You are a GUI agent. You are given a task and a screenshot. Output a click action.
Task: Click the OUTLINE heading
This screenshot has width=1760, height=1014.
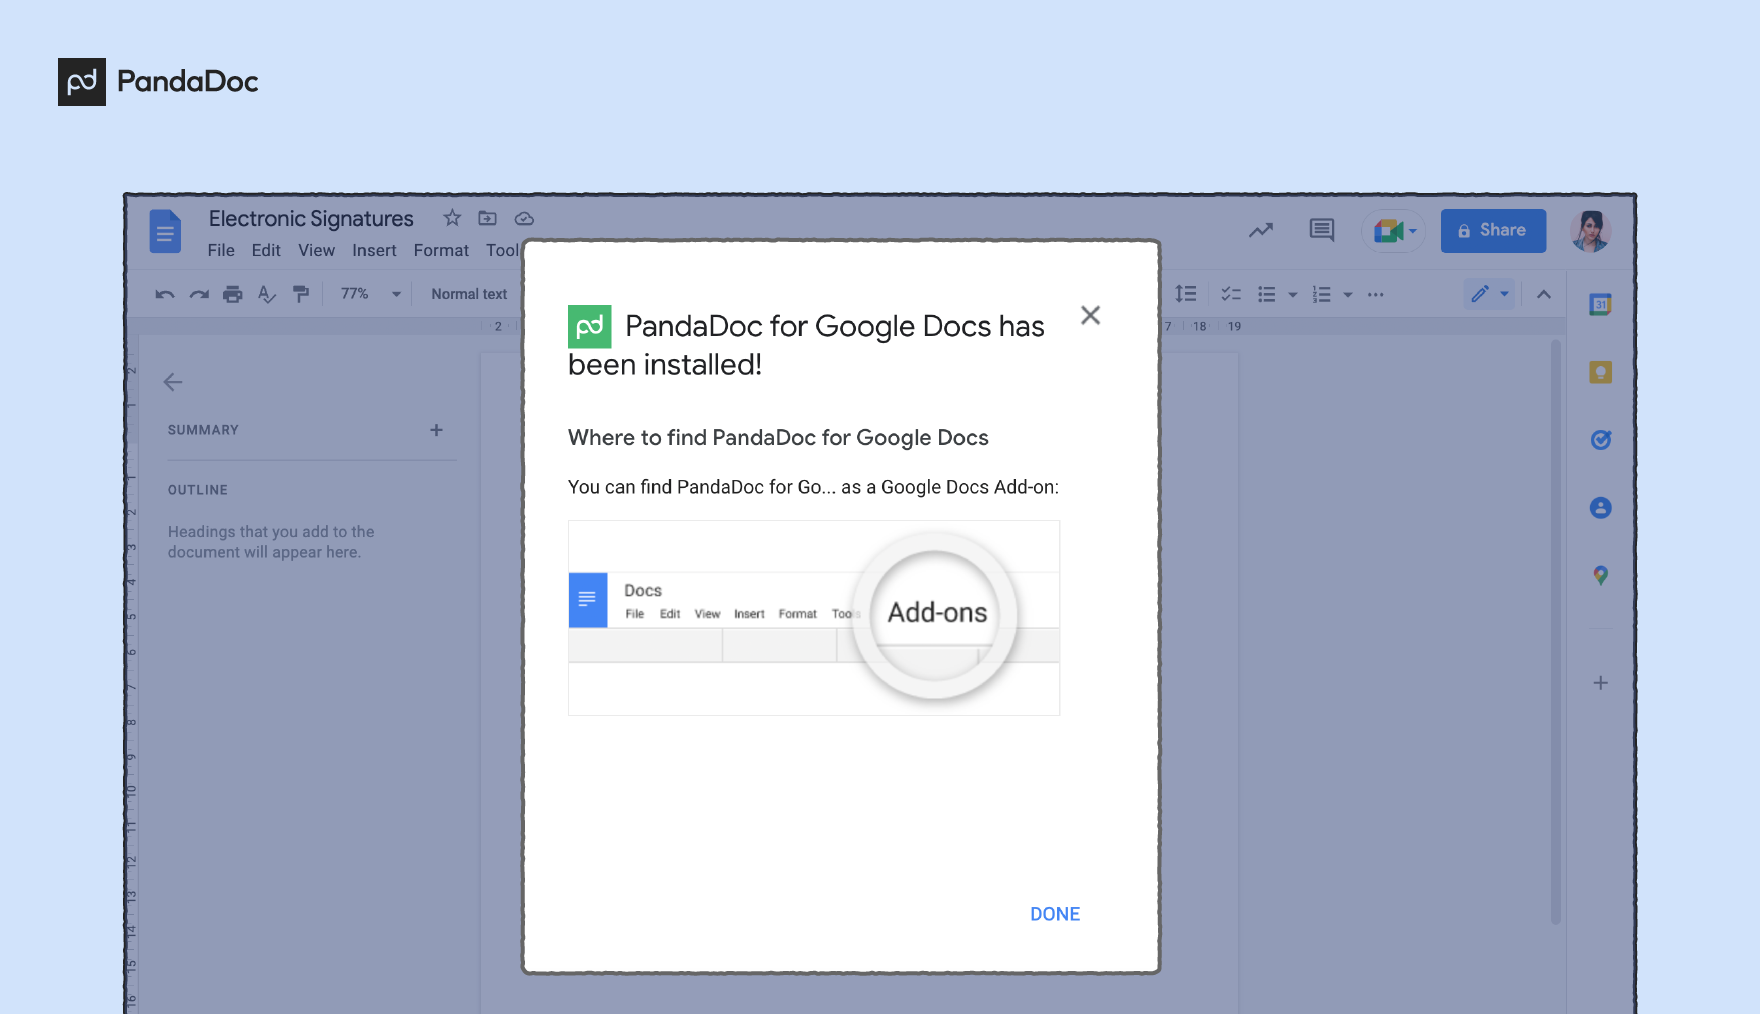pos(198,490)
